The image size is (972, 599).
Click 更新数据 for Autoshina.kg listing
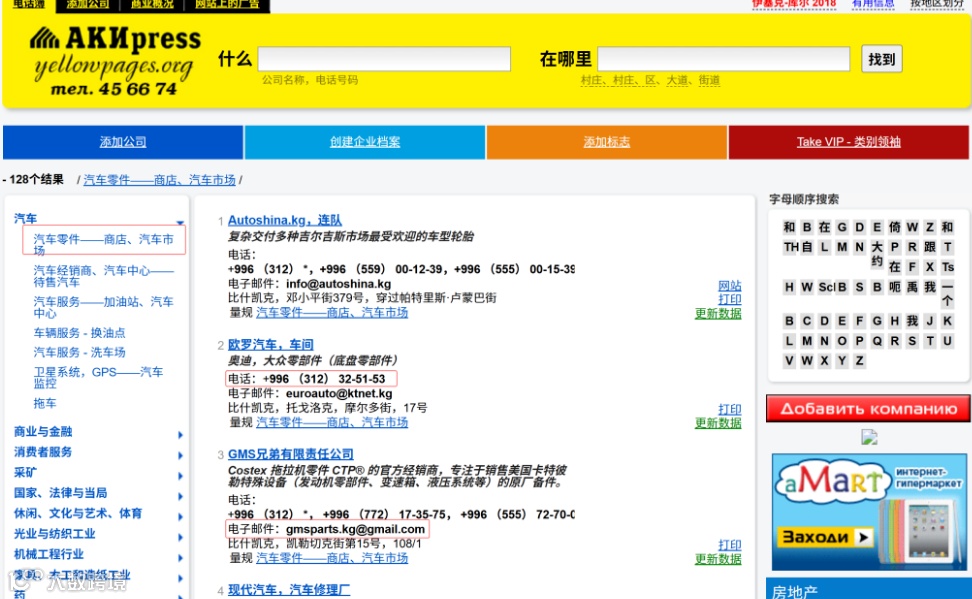click(718, 314)
